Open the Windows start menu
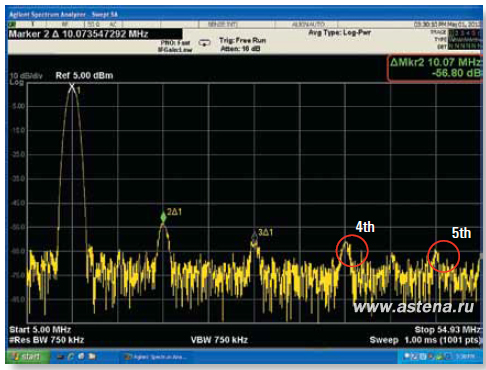 click(27, 357)
